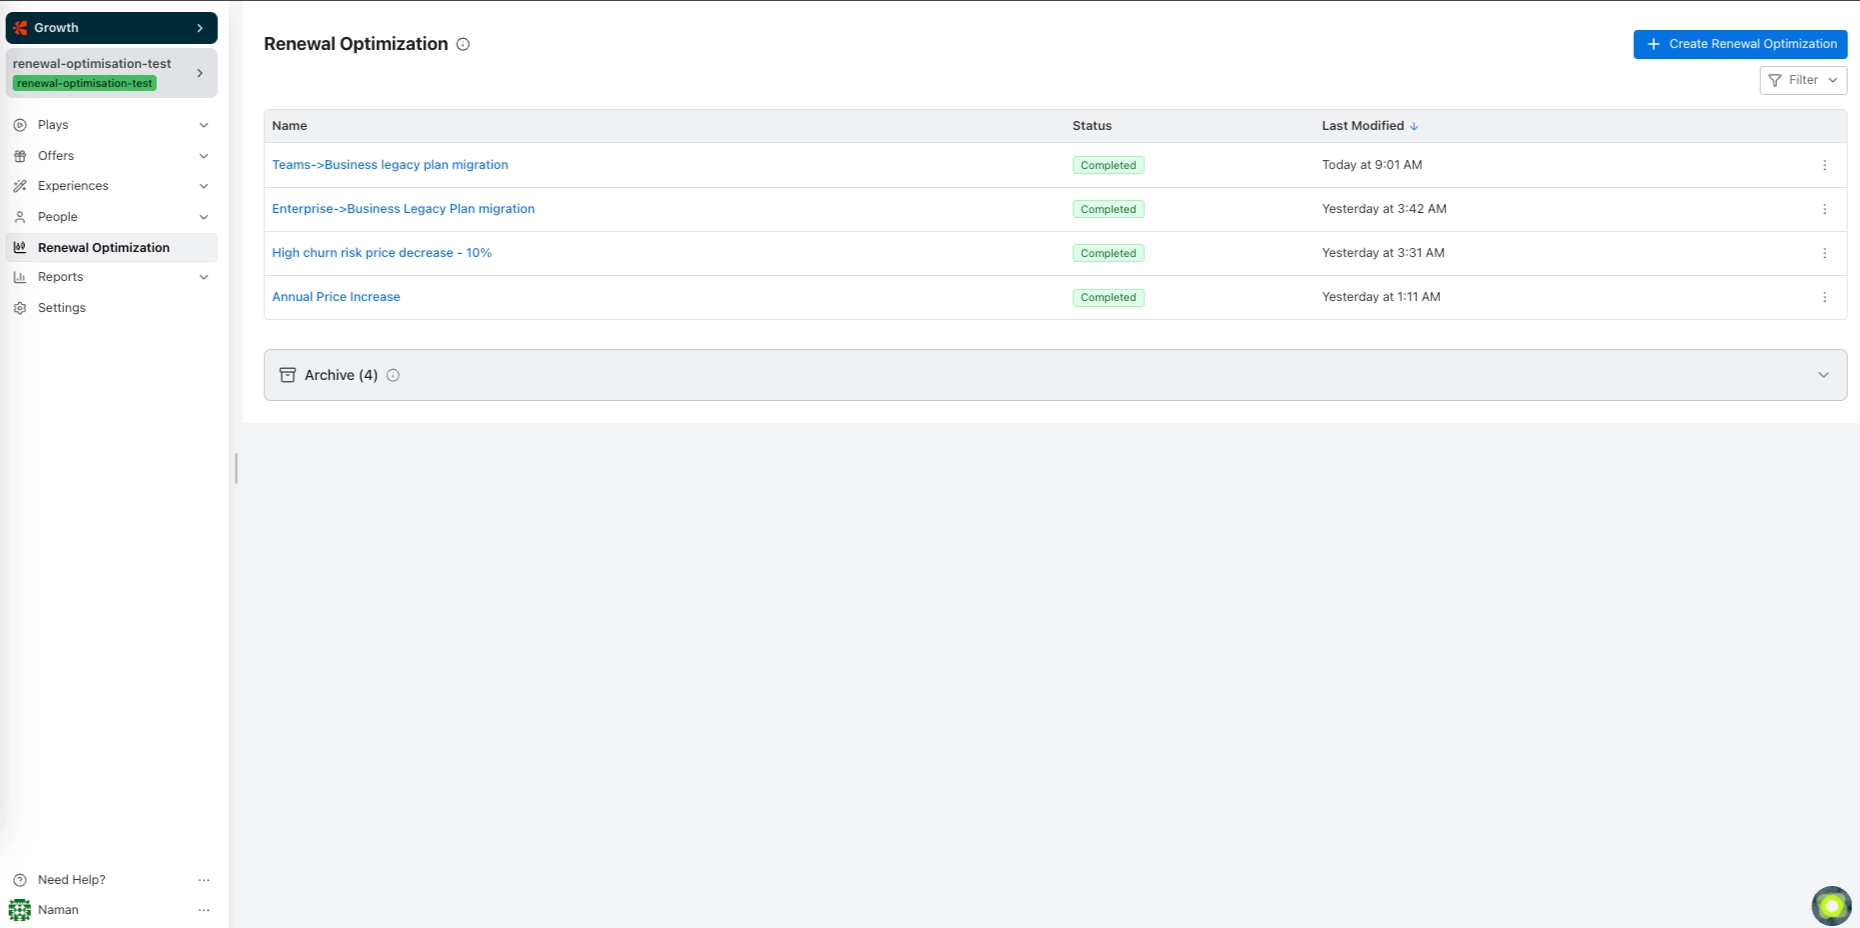The image size is (1860, 928).
Task: Select People in the sidebar
Action: (57, 217)
